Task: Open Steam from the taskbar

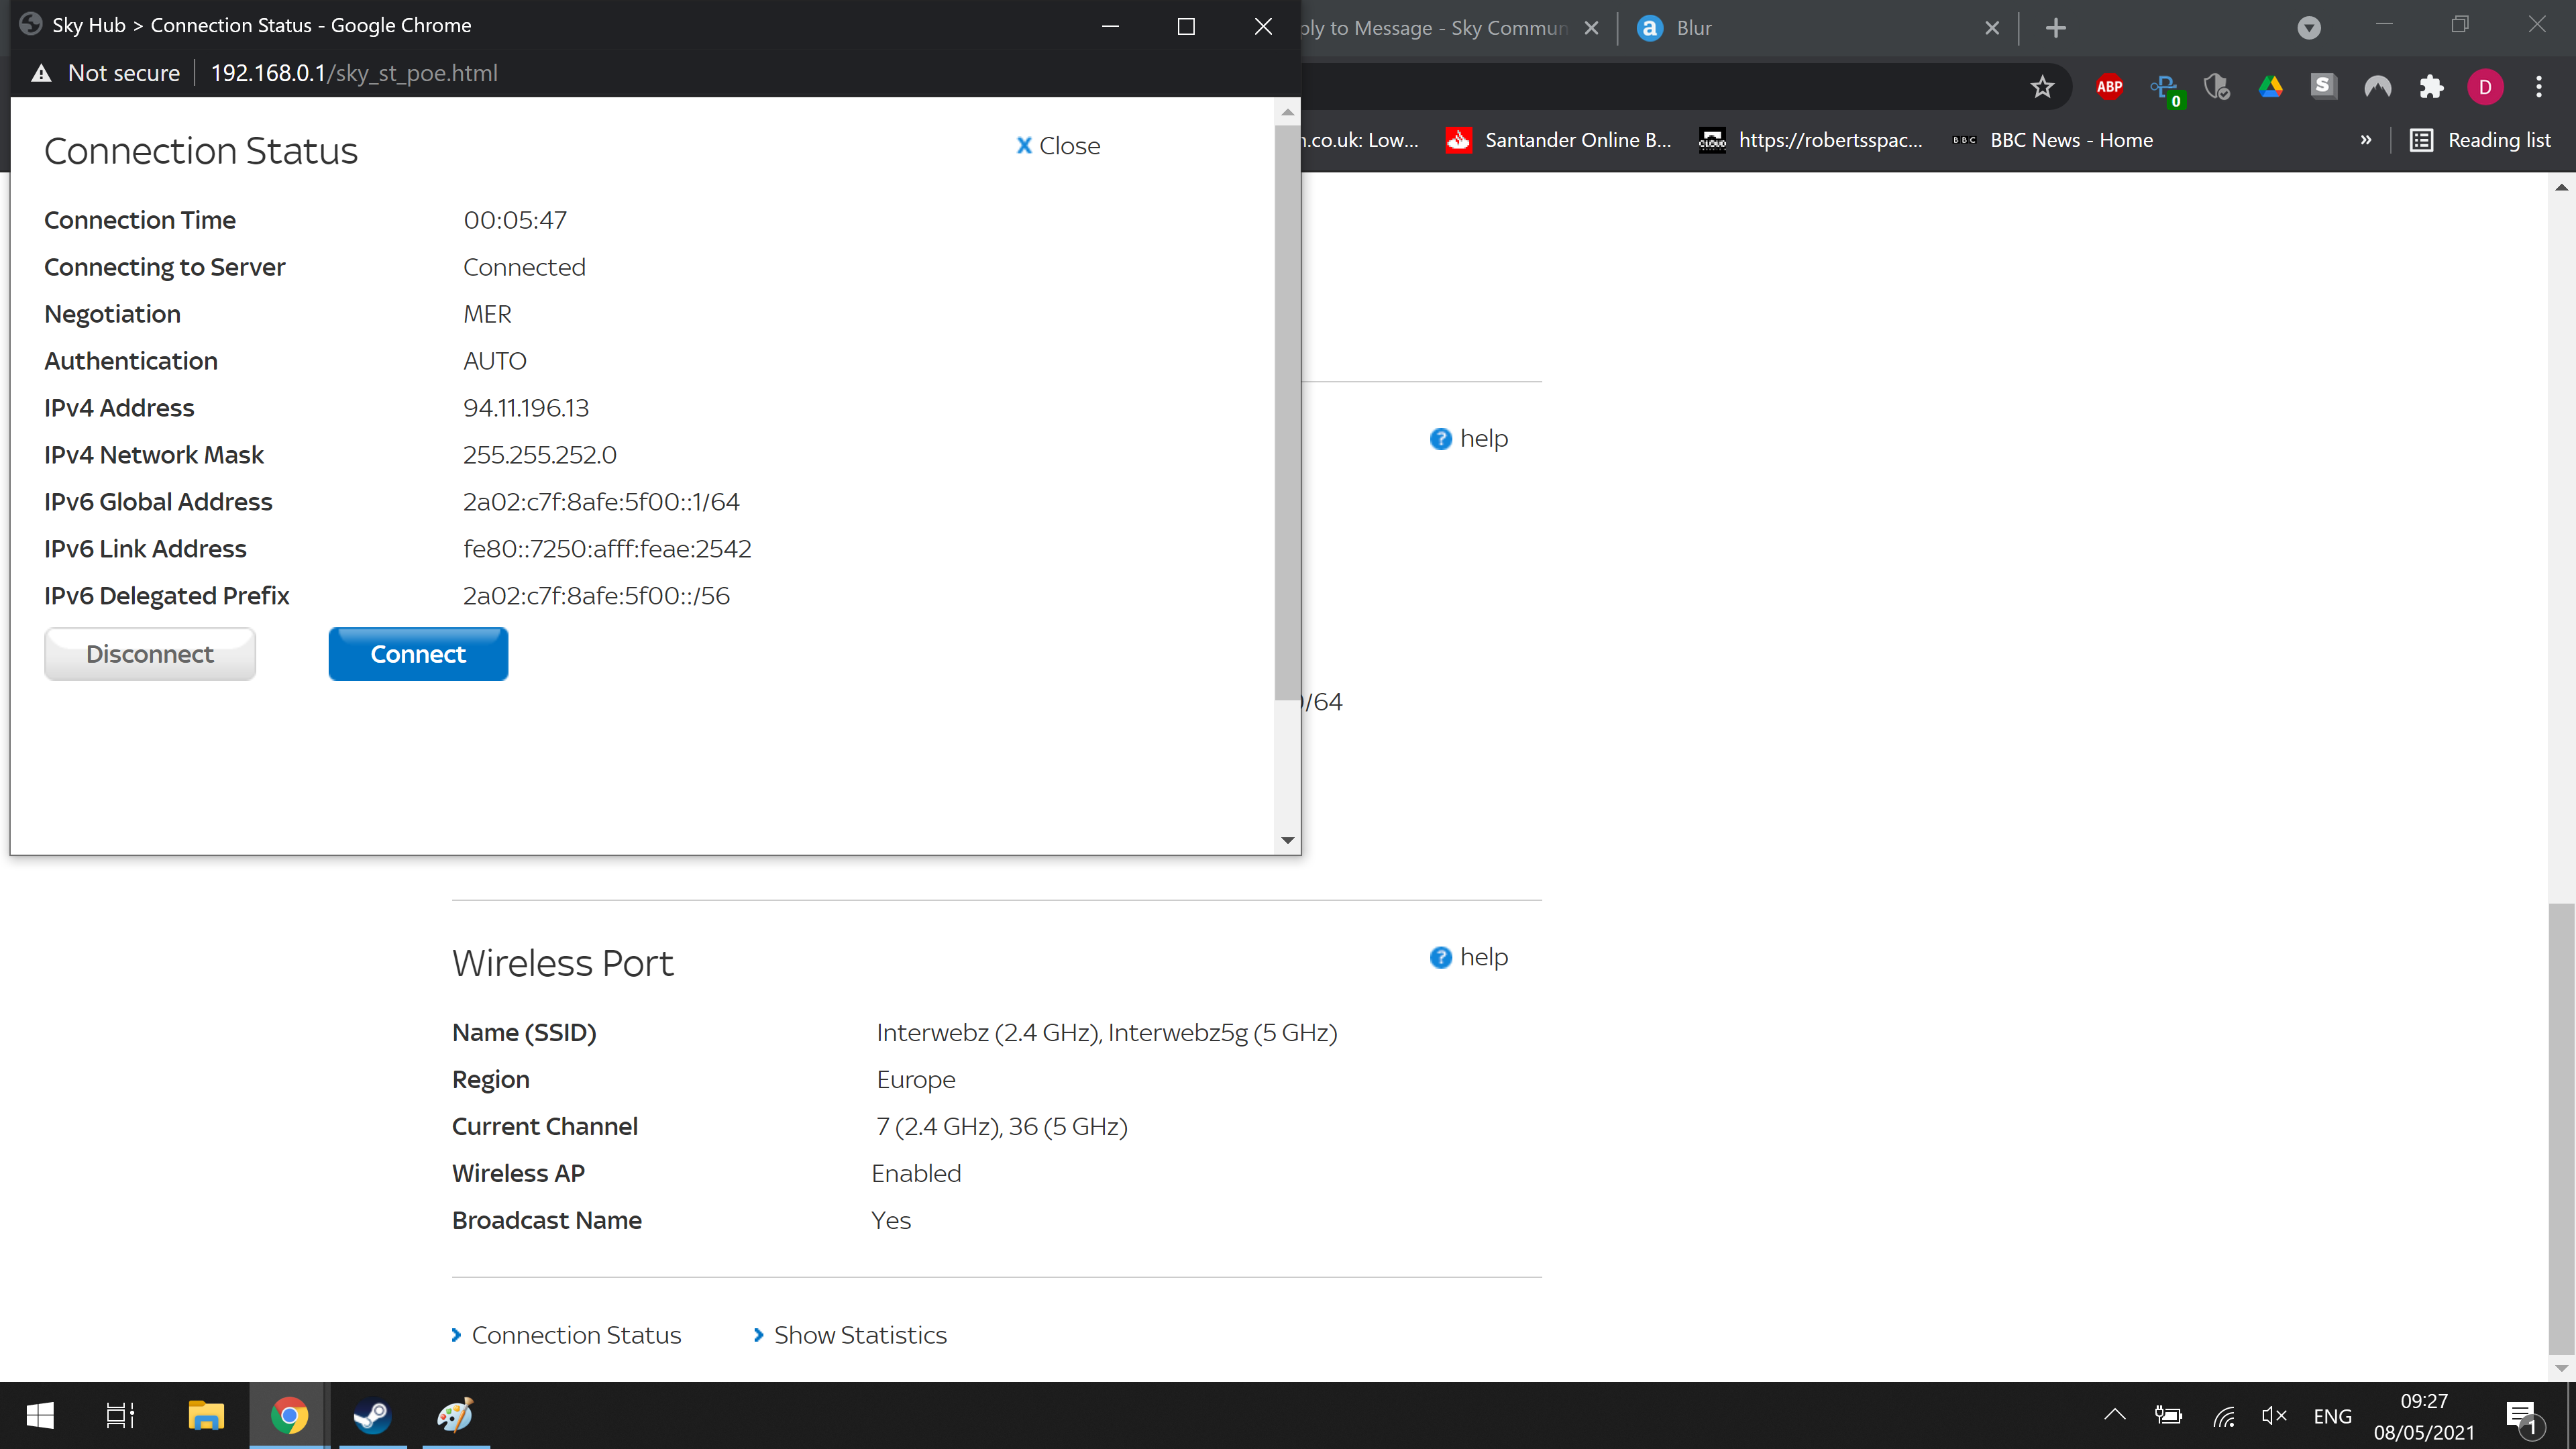Action: coord(372,1415)
